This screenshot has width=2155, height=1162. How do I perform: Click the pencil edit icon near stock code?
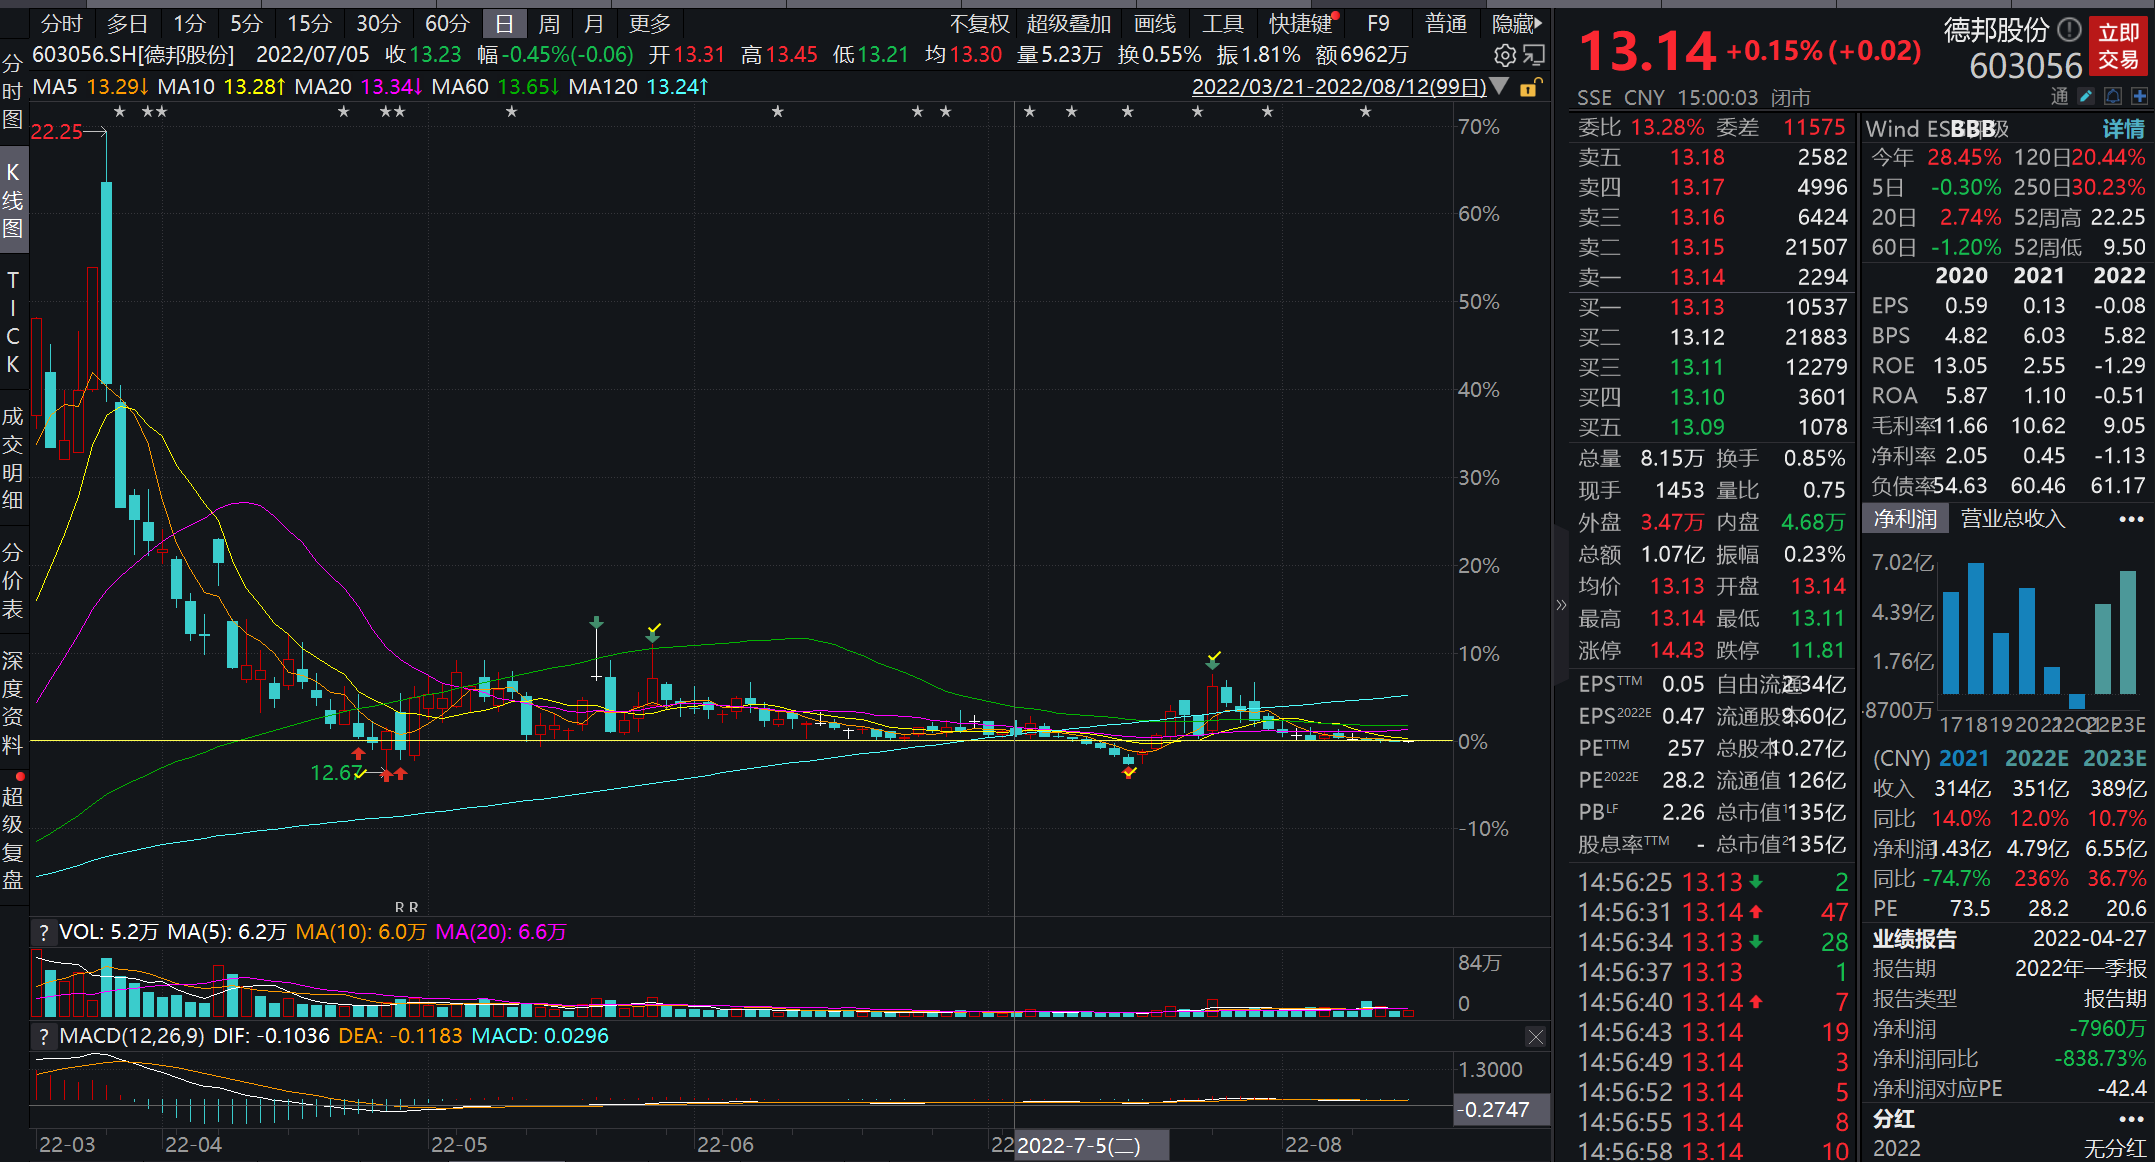(x=2086, y=96)
